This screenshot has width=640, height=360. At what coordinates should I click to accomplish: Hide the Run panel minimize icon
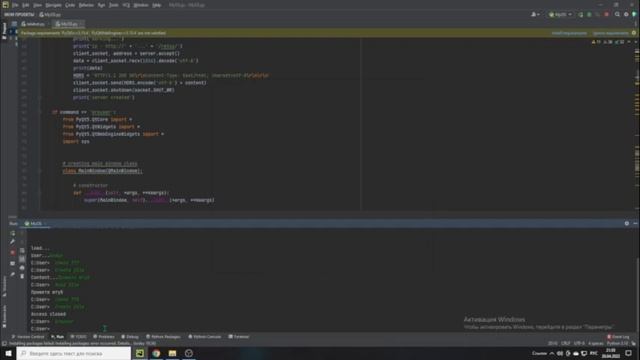point(635,223)
